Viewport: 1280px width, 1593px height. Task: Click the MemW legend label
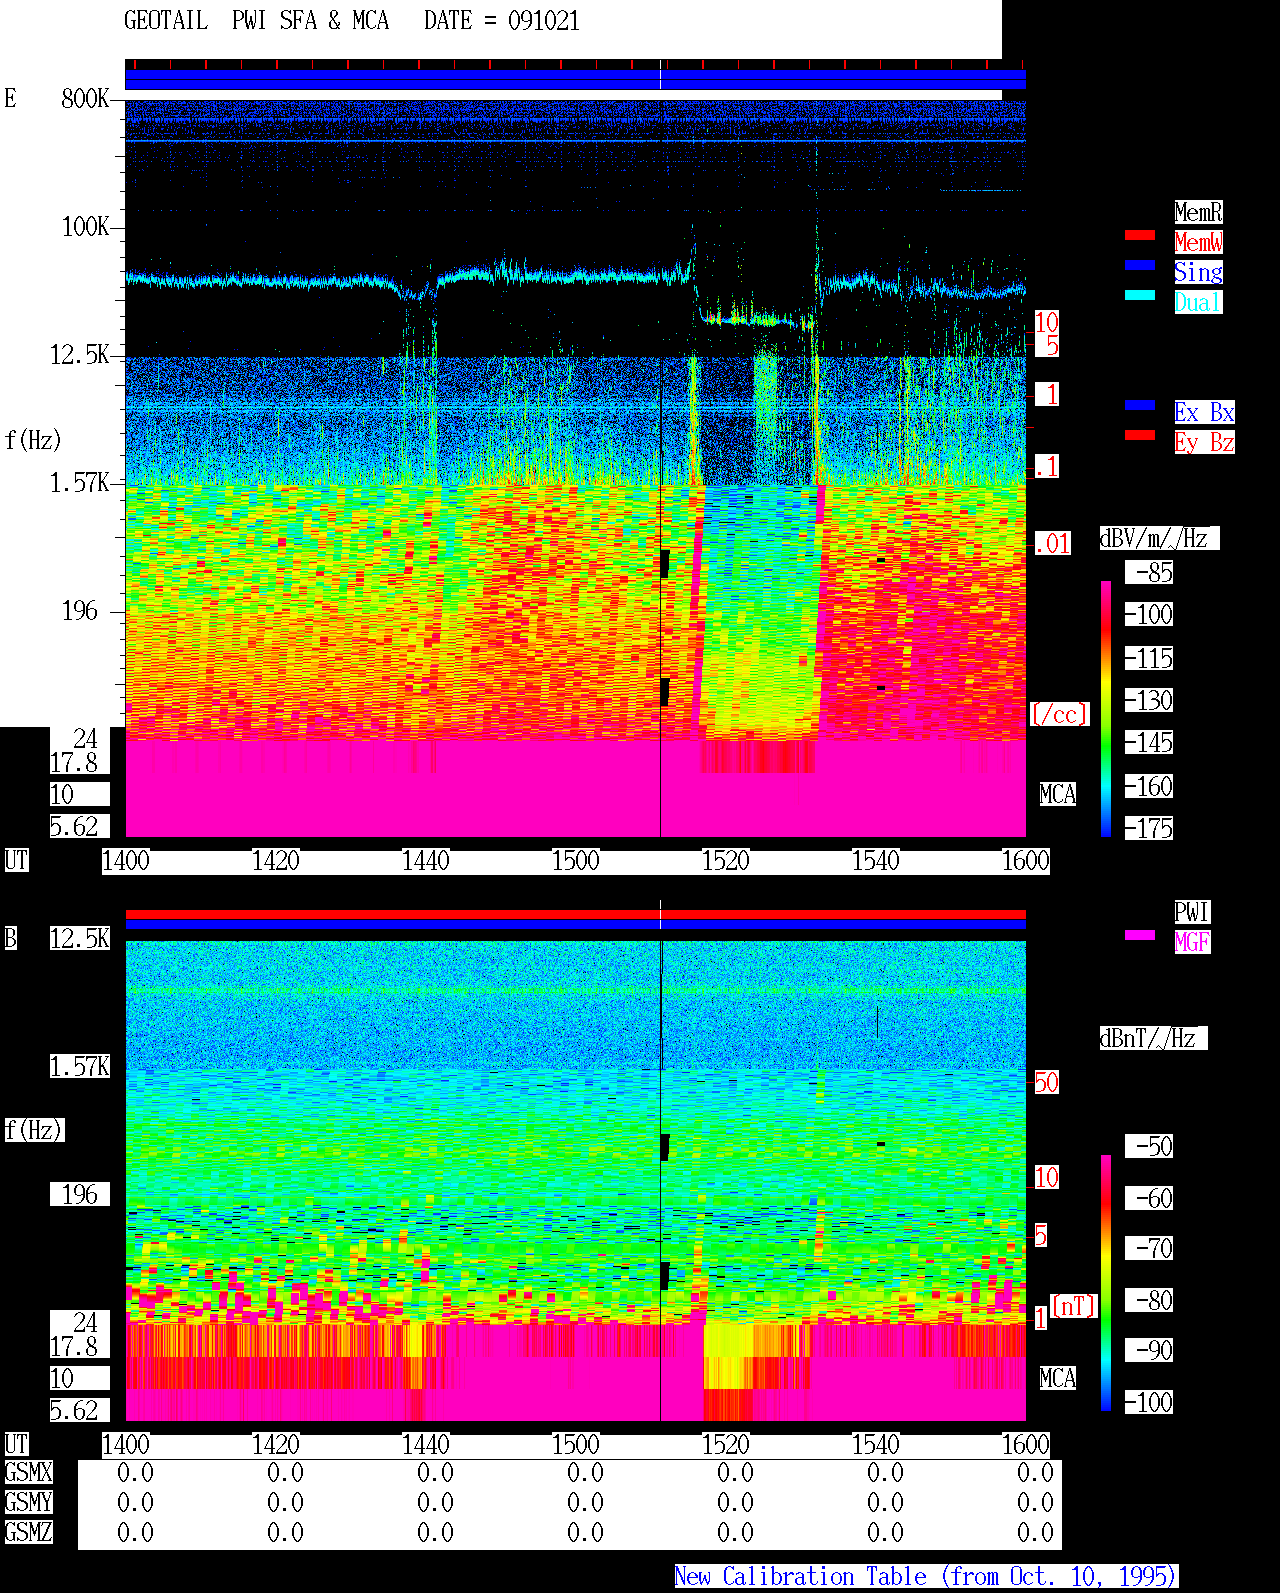(1198, 242)
